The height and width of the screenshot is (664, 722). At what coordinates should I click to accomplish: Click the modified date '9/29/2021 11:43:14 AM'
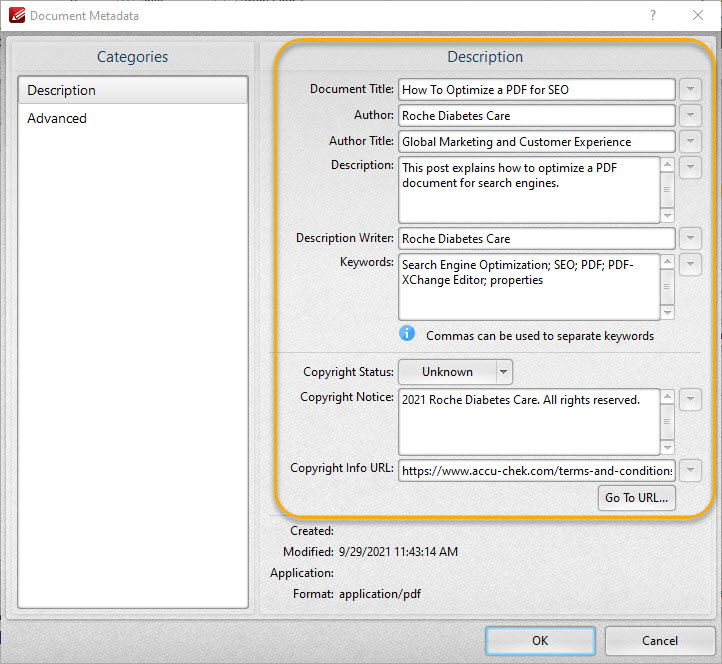pos(398,552)
